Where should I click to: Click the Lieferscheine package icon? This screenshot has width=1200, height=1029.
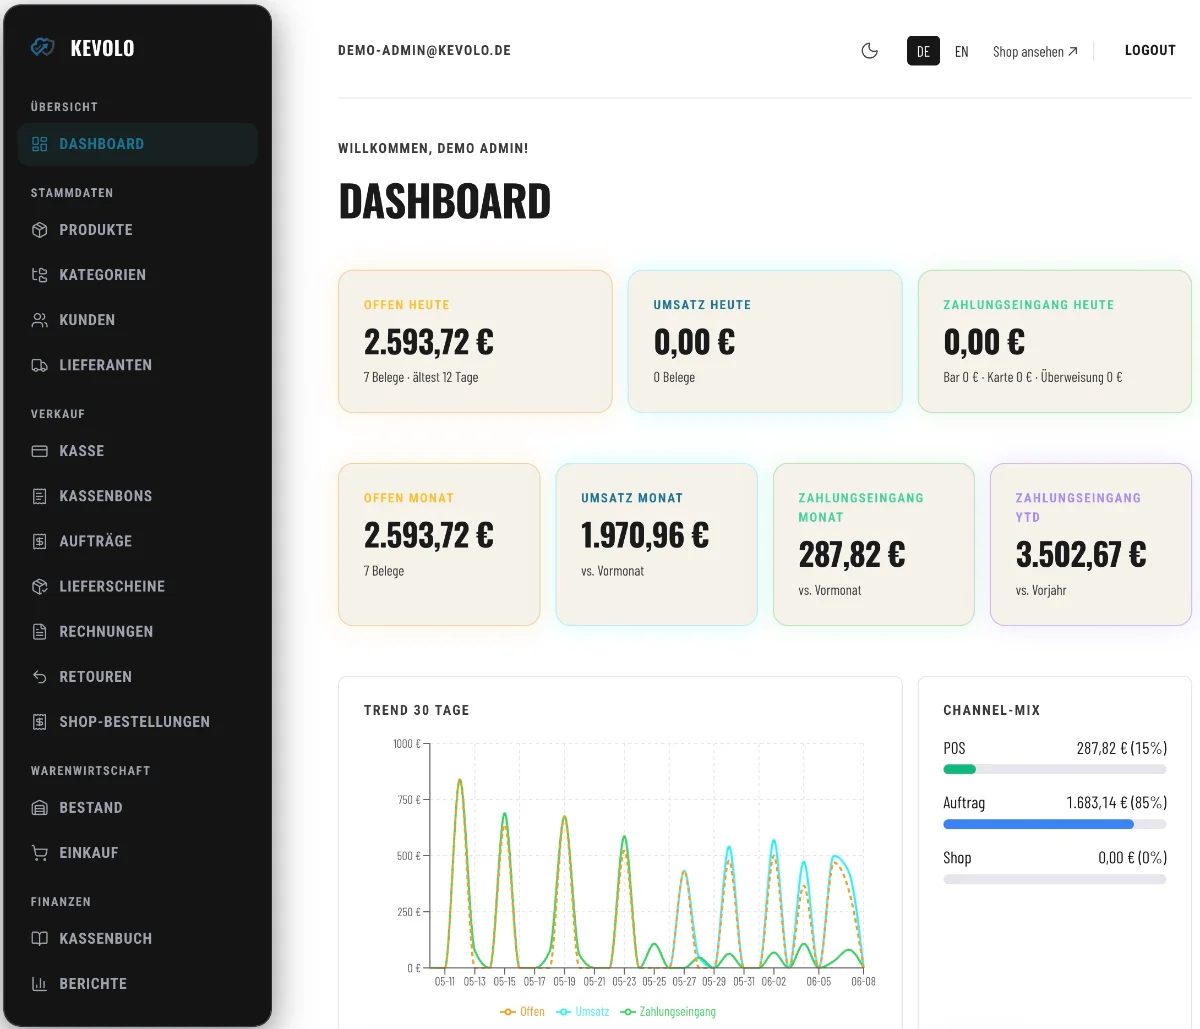(40, 586)
